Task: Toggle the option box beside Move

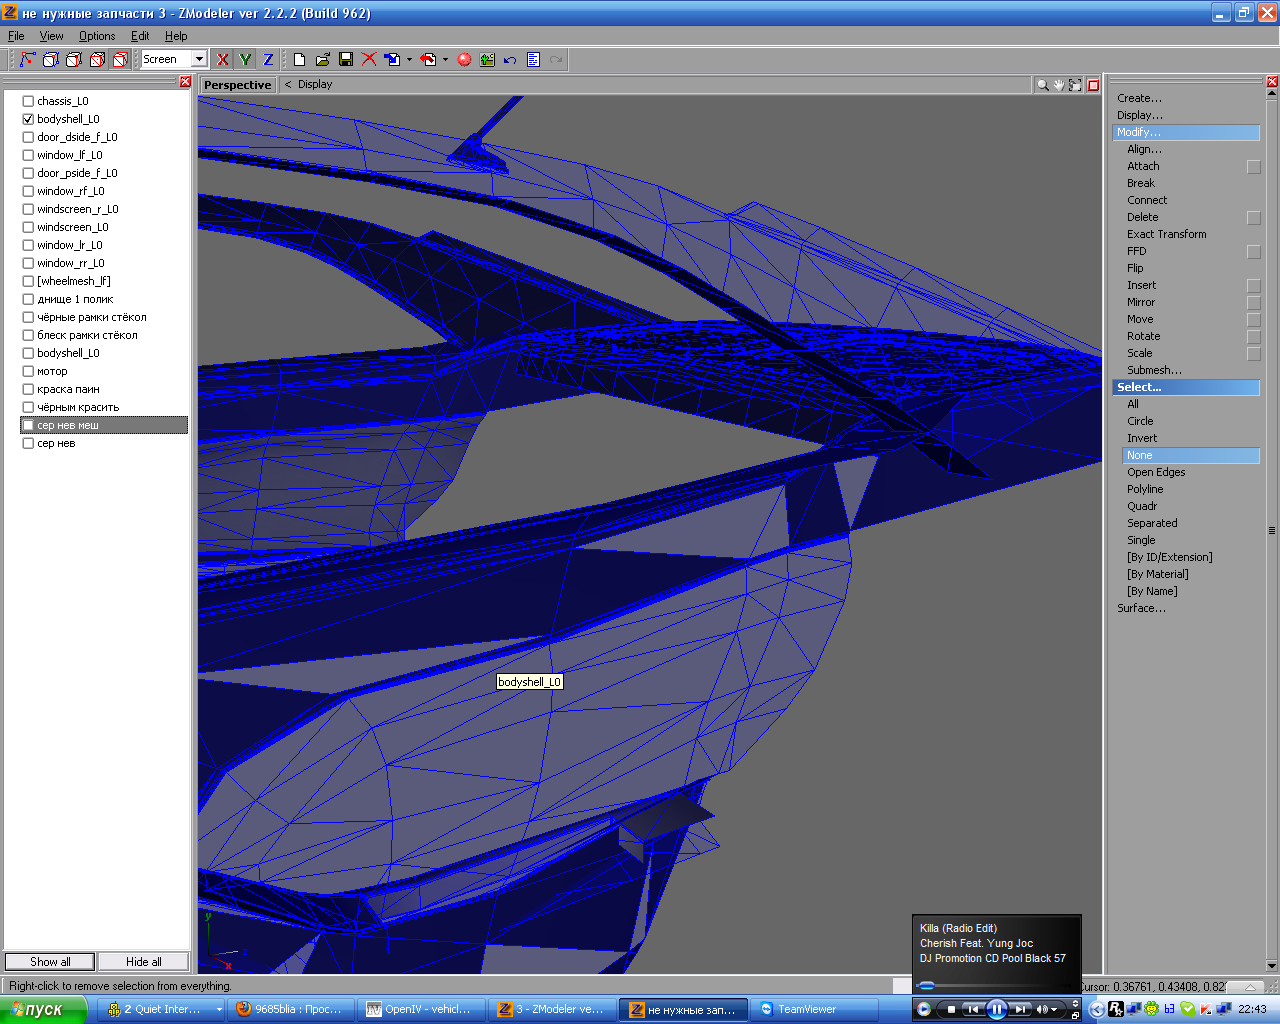Action: click(1254, 320)
